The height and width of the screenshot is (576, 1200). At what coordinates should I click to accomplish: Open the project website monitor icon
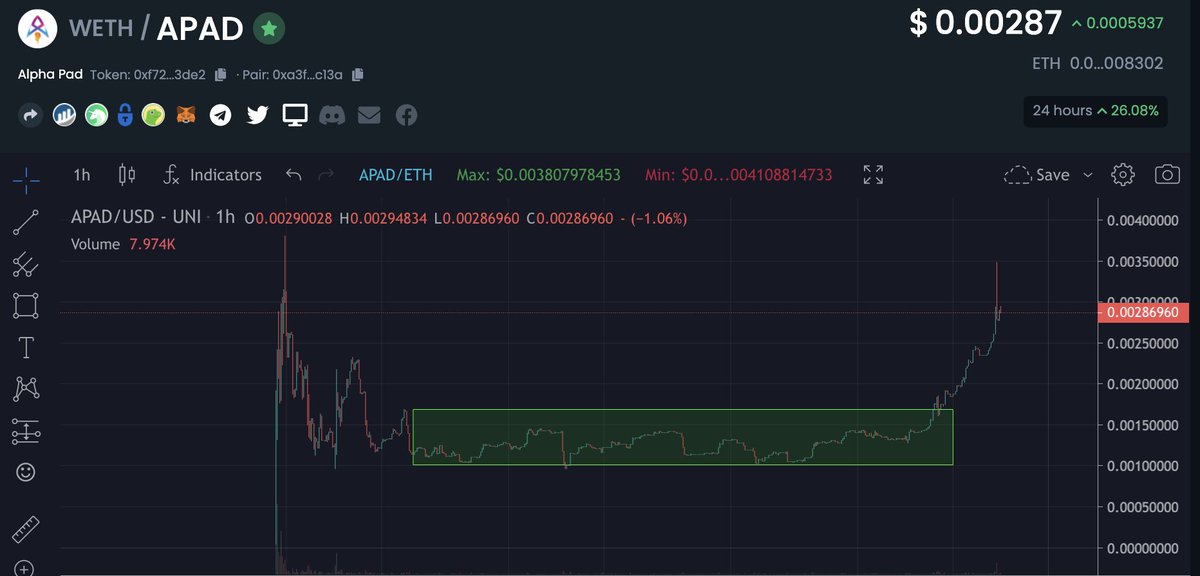click(x=294, y=115)
